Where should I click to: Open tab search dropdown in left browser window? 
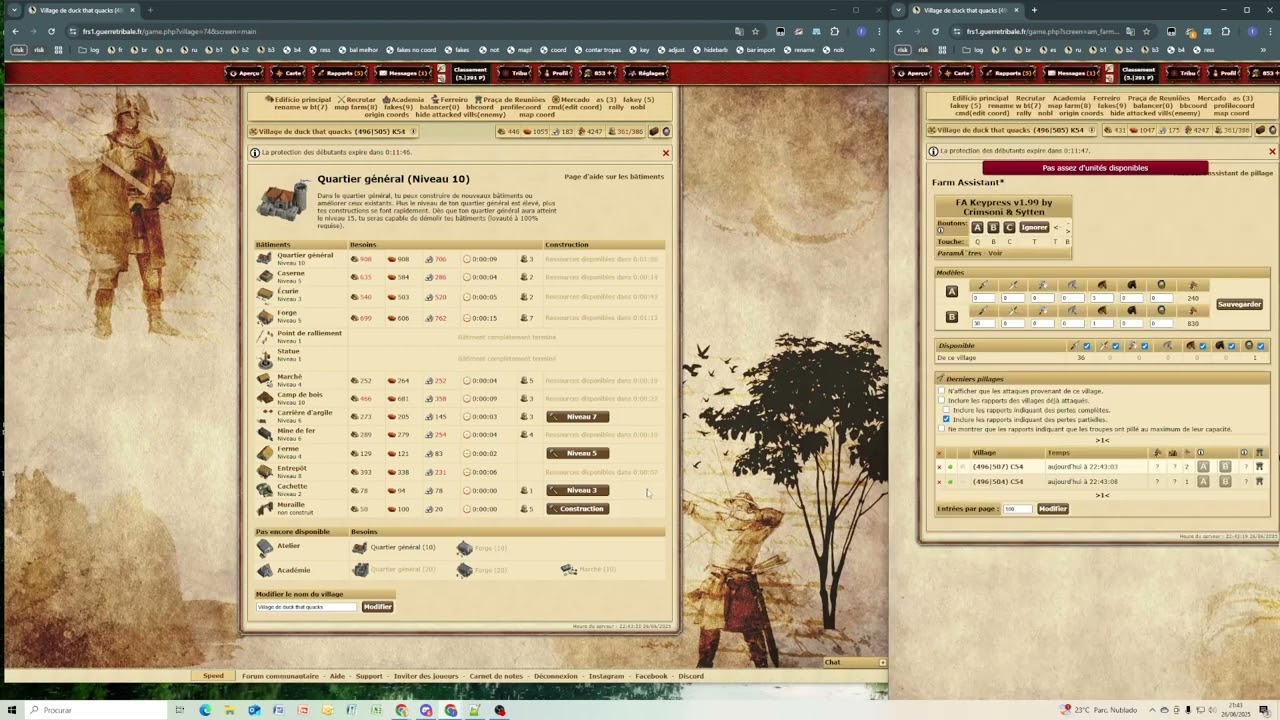(13, 10)
